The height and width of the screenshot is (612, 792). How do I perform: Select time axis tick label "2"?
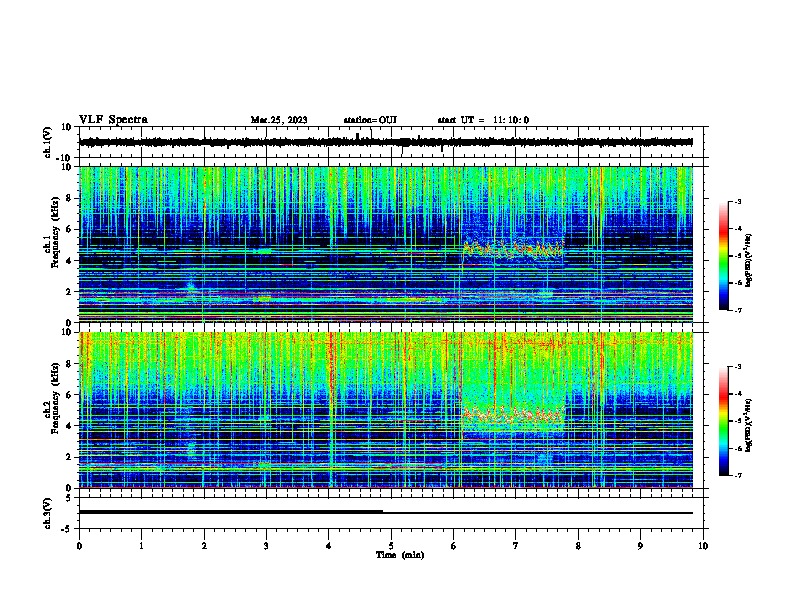pyautogui.click(x=204, y=546)
